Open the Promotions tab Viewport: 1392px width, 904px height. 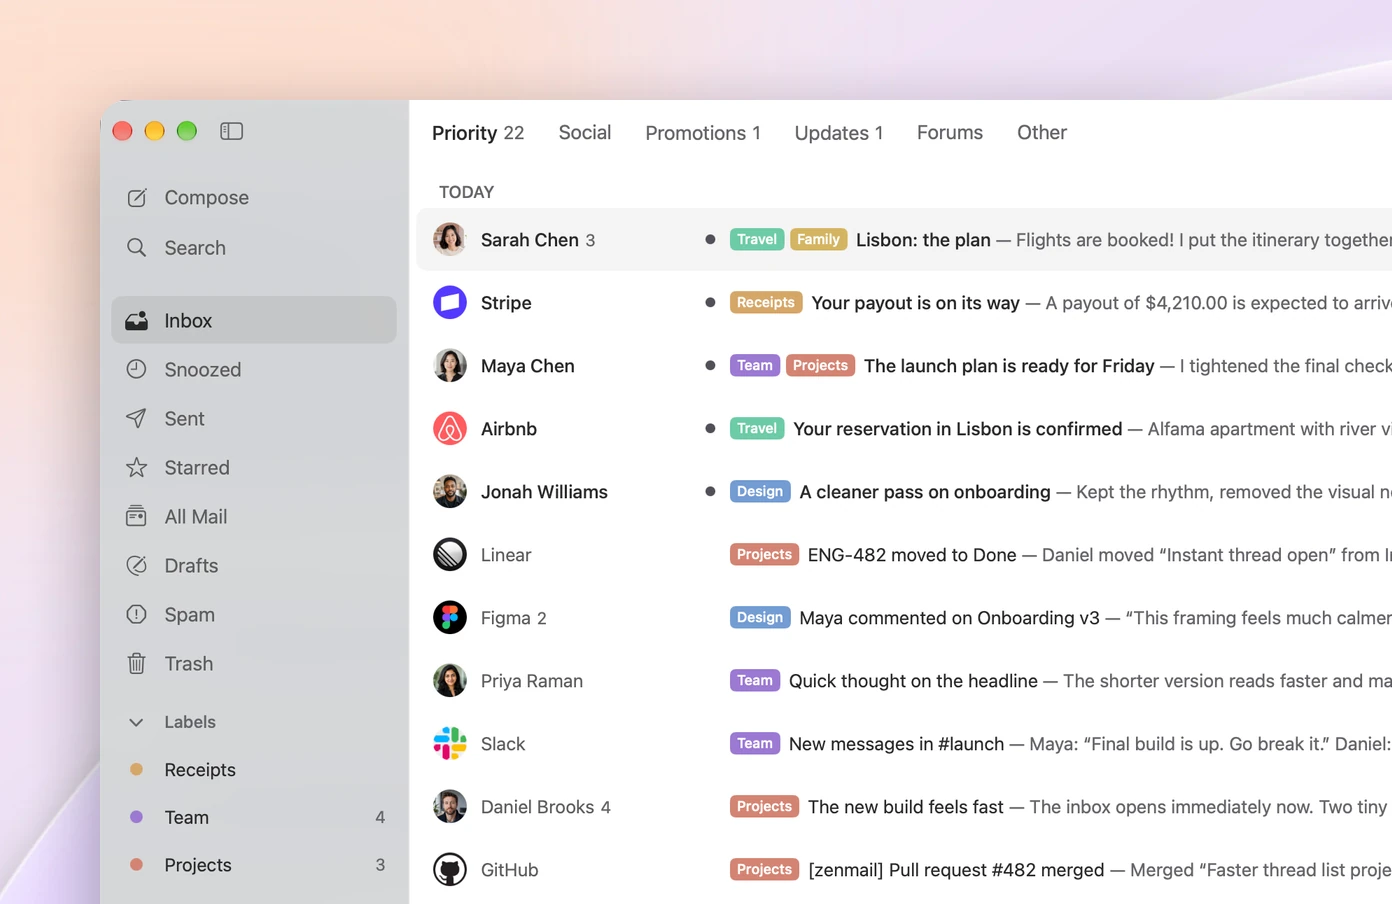(x=703, y=133)
